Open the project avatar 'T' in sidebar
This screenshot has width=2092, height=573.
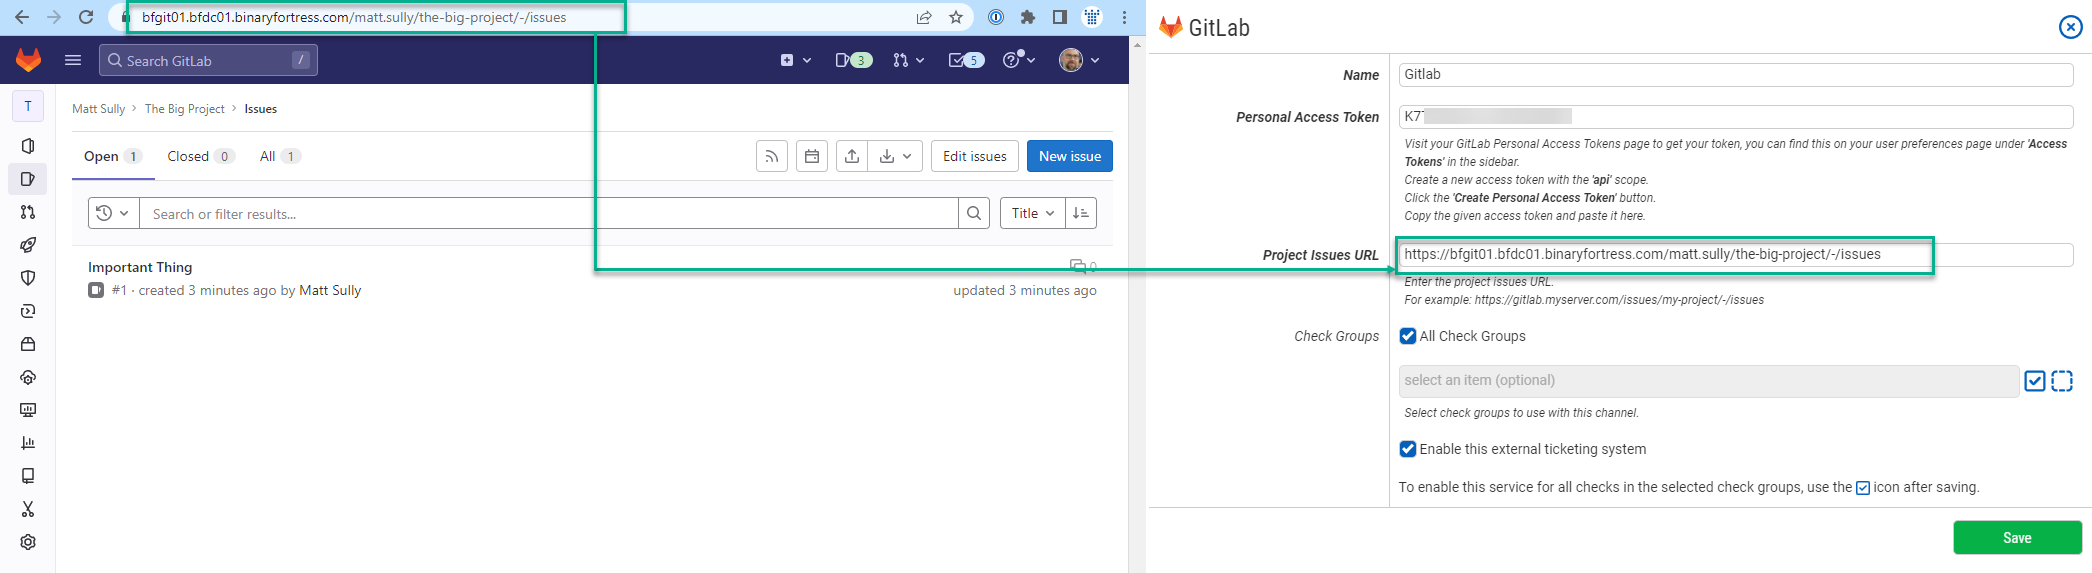click(28, 105)
